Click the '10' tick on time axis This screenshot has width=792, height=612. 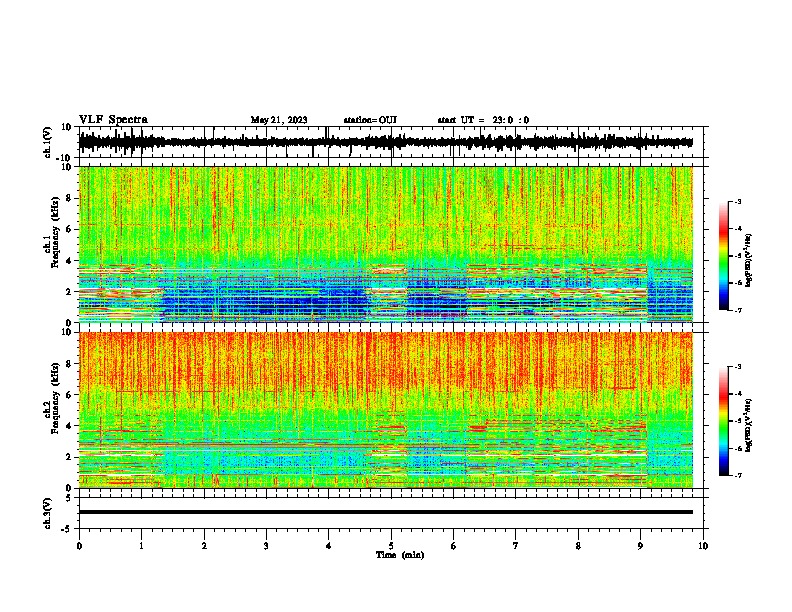(703, 546)
